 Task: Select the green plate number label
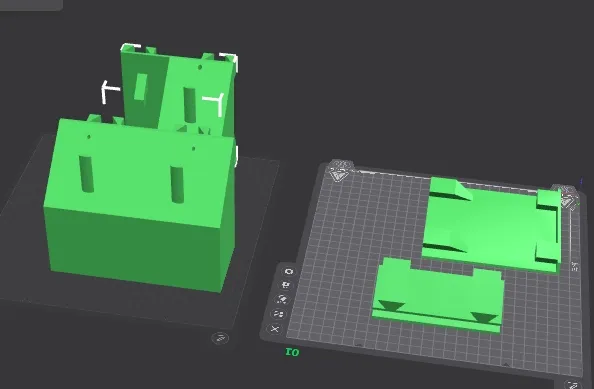[x=292, y=352]
